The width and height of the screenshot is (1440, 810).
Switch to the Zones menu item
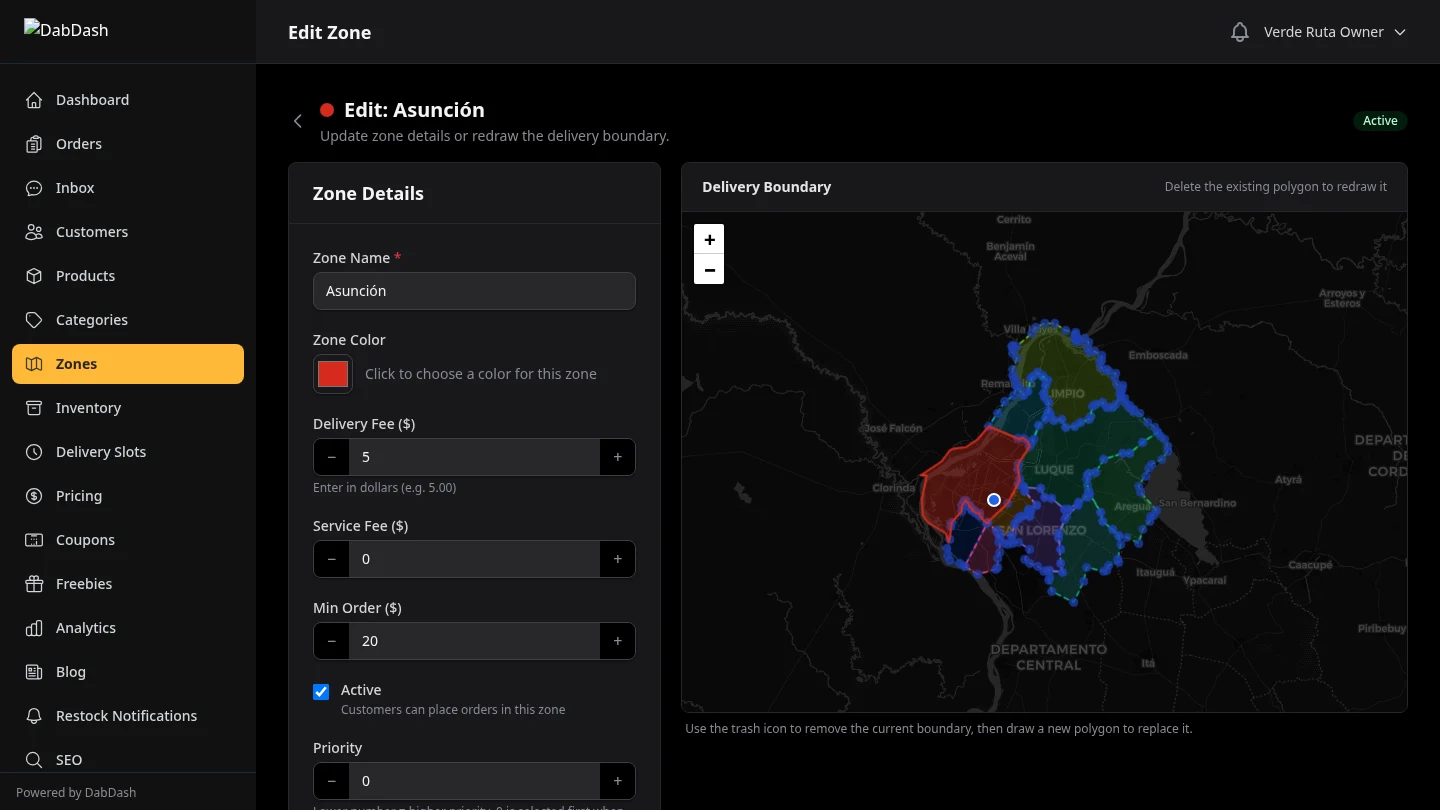(x=77, y=364)
